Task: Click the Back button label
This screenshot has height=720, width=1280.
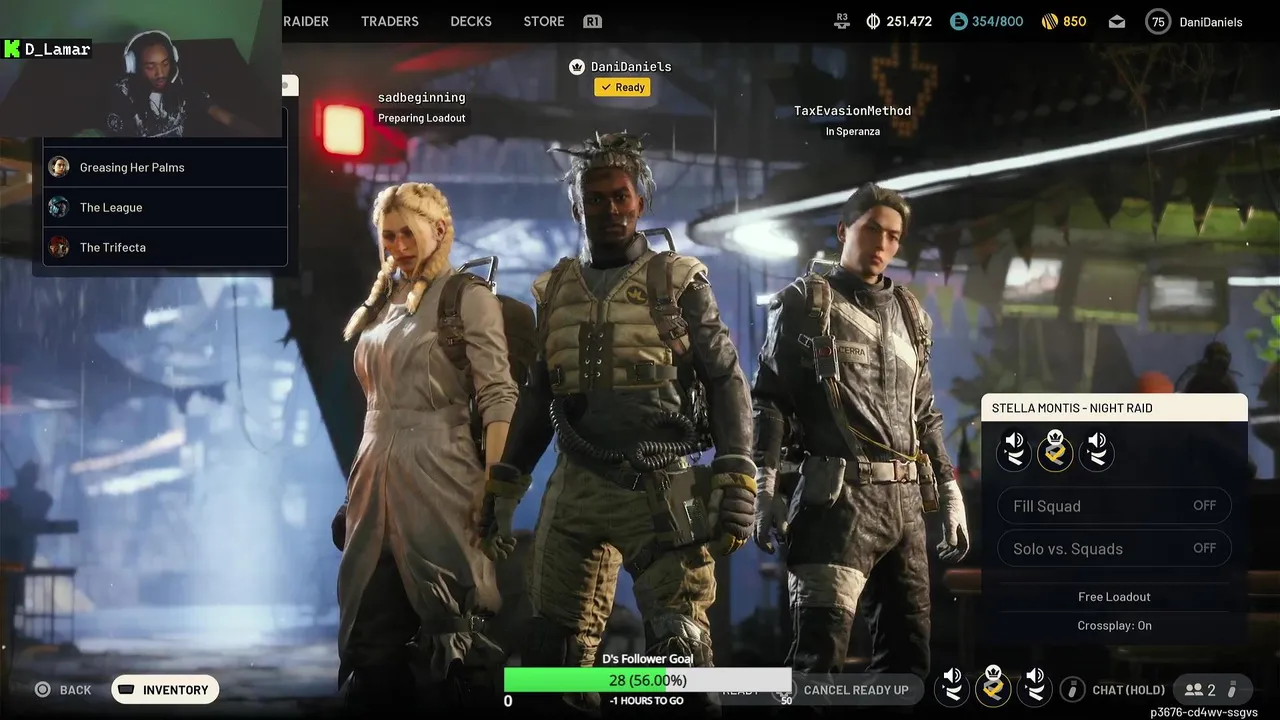Action: pyautogui.click(x=76, y=690)
